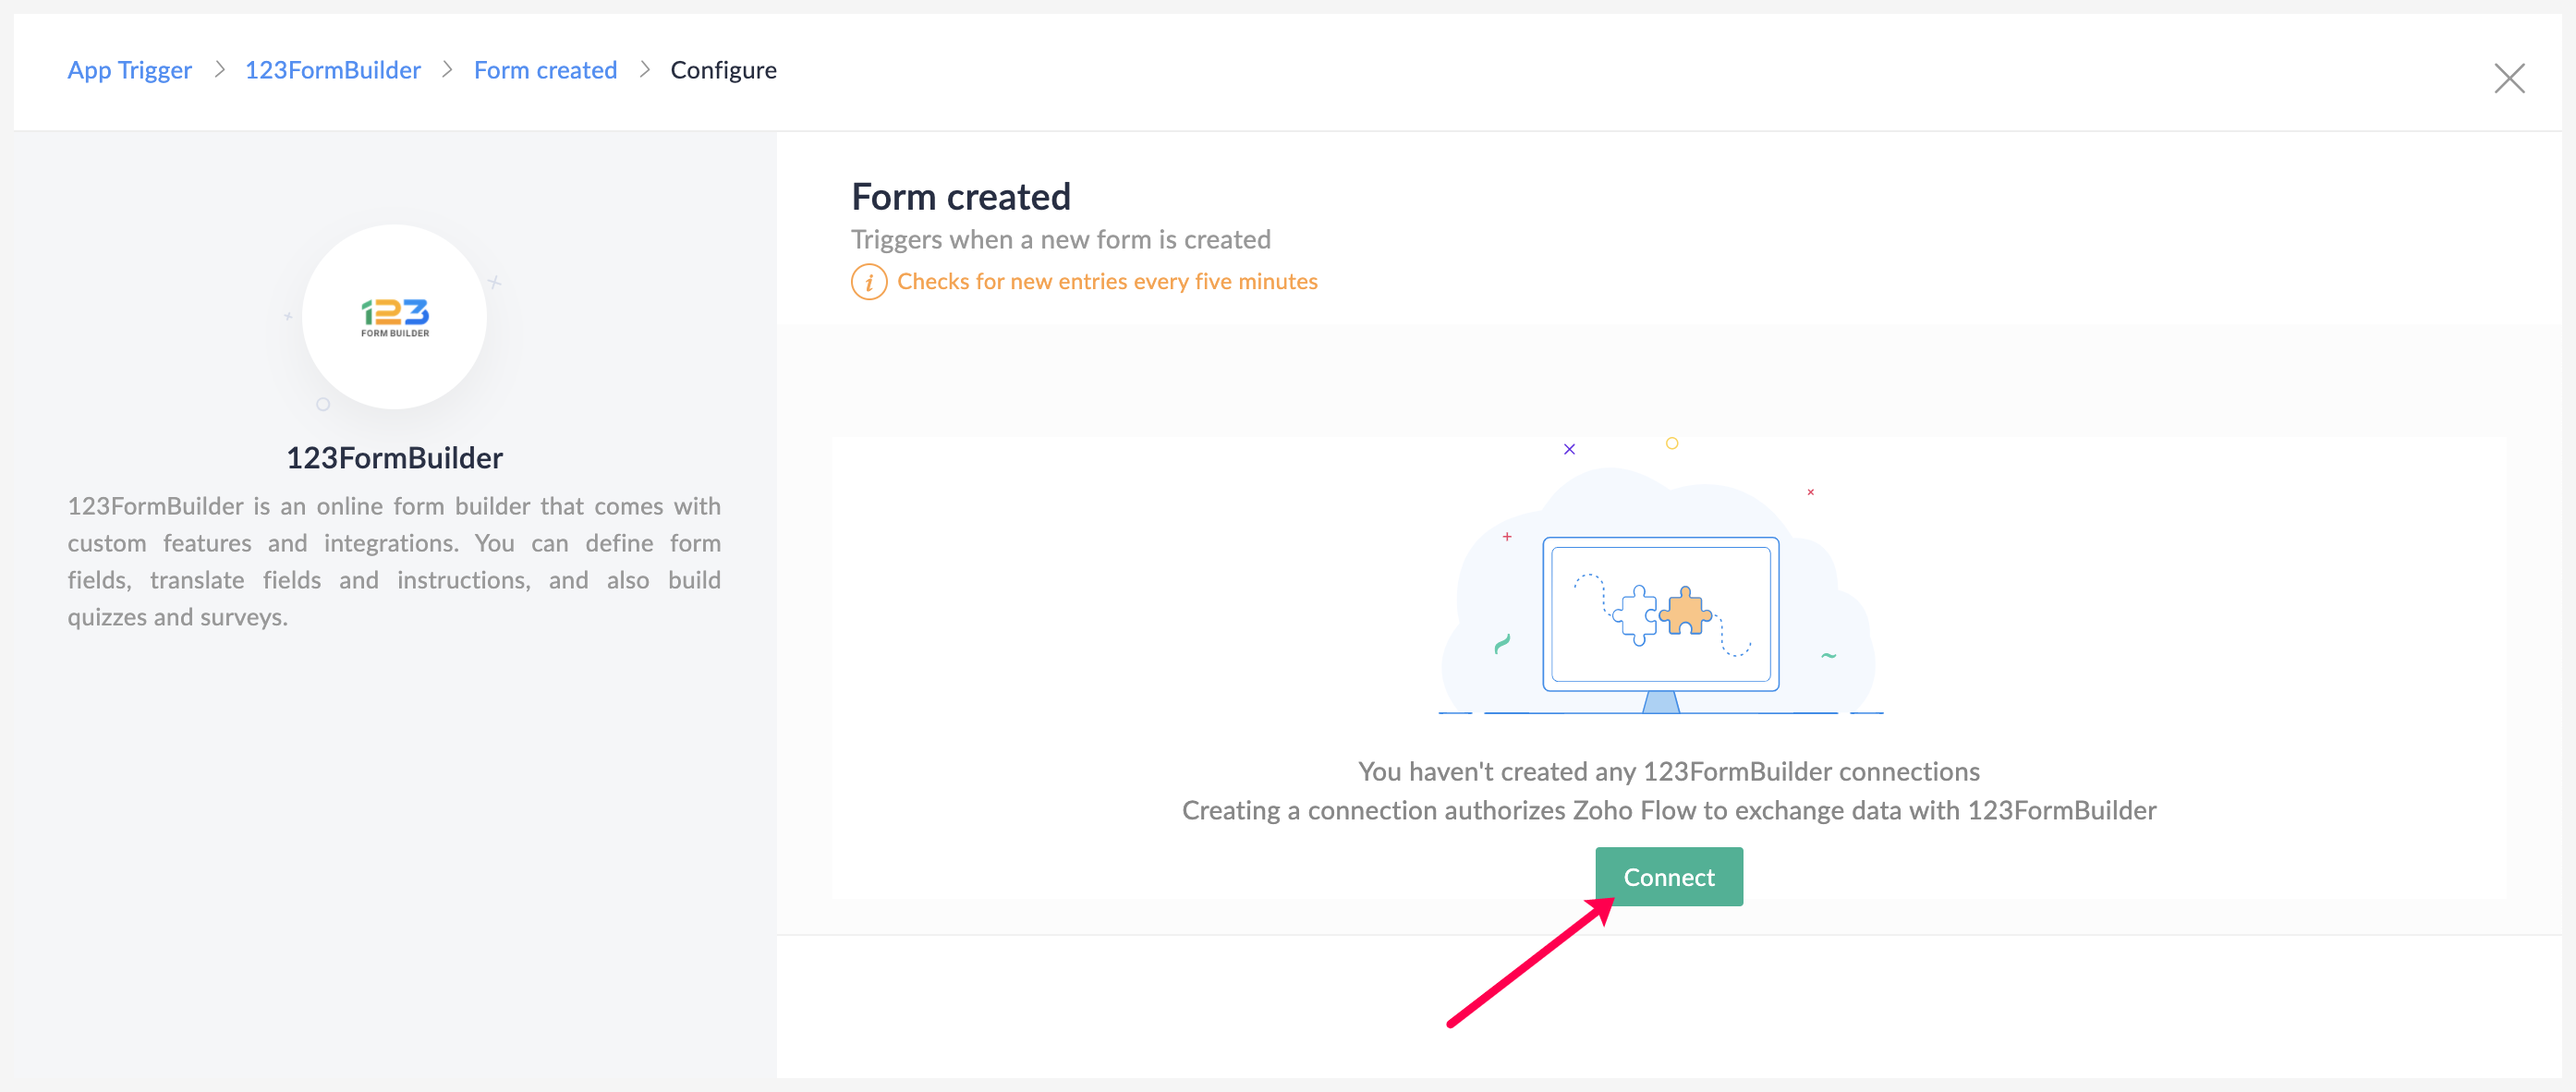This screenshot has width=2576, height=1092.
Task: Go back to App Trigger breadcrumb
Action: [x=129, y=70]
